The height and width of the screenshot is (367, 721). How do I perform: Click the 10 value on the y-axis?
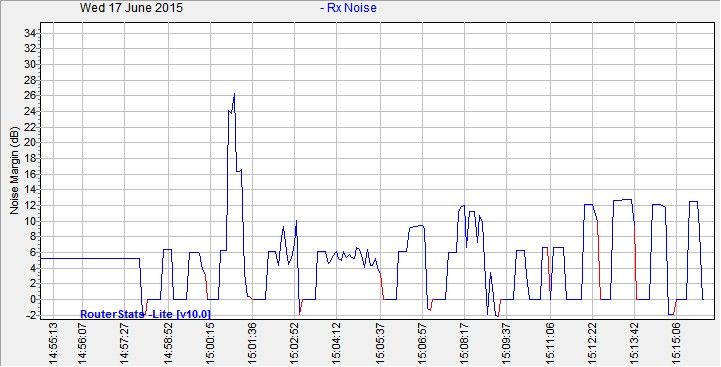point(30,221)
